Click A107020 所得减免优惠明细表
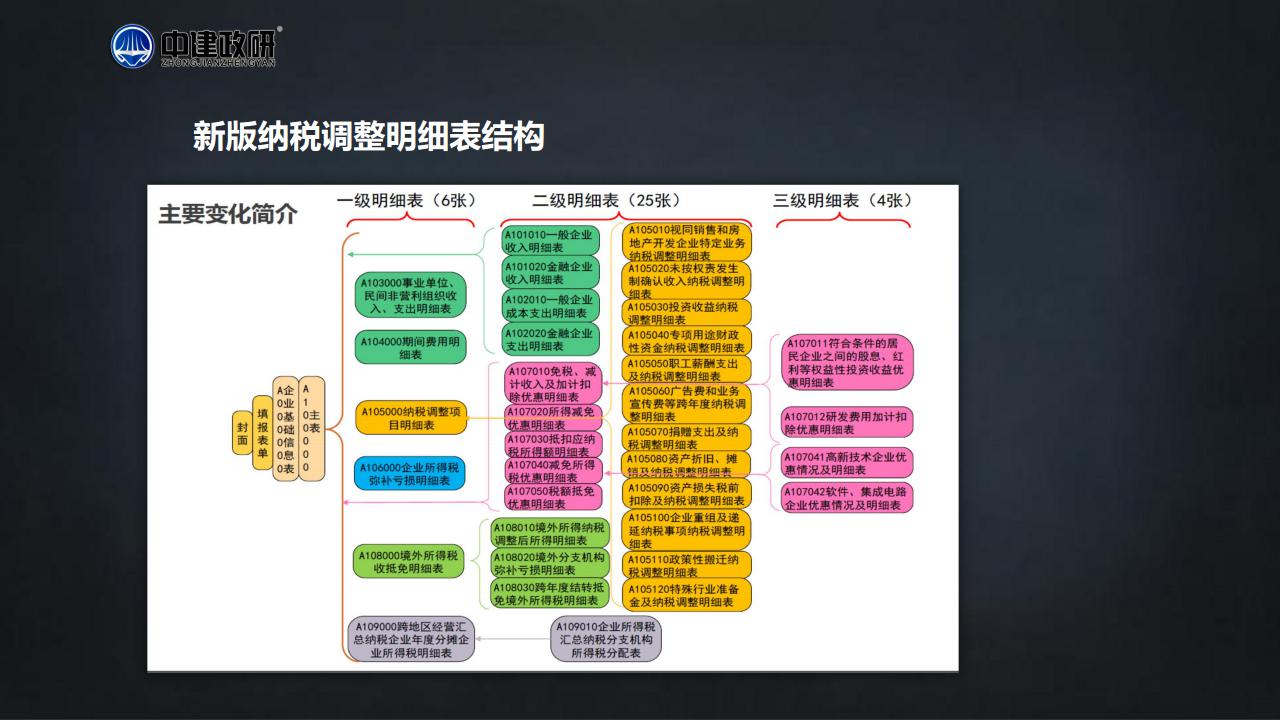Viewport: 1280px width, 720px height. click(554, 418)
